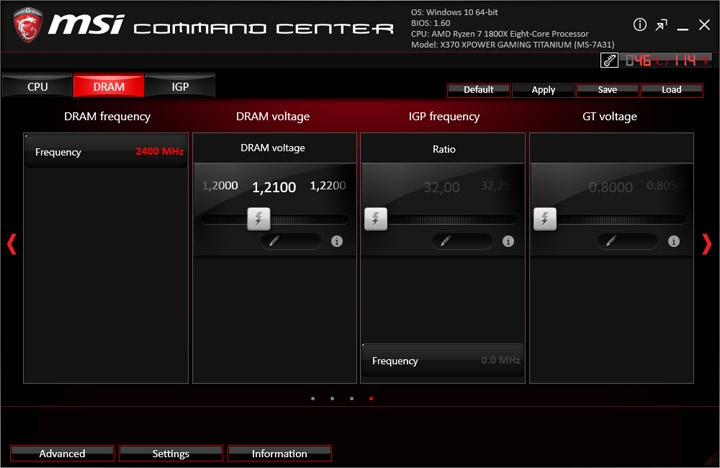Open the GT voltage info icon
Screen dimensions: 720x468
(674, 241)
